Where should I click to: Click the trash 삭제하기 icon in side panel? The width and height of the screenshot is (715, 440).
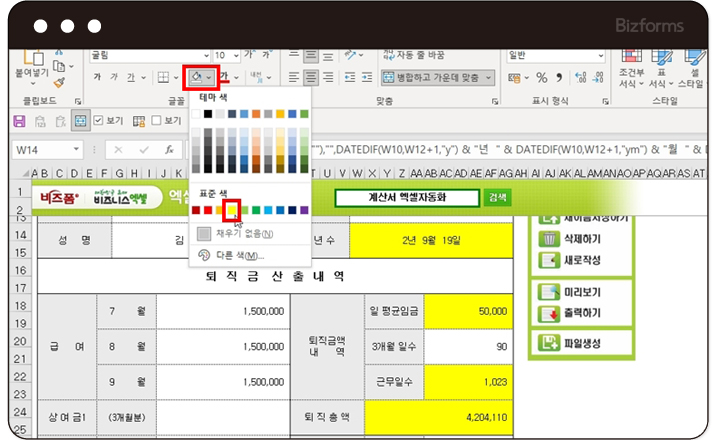click(549, 239)
